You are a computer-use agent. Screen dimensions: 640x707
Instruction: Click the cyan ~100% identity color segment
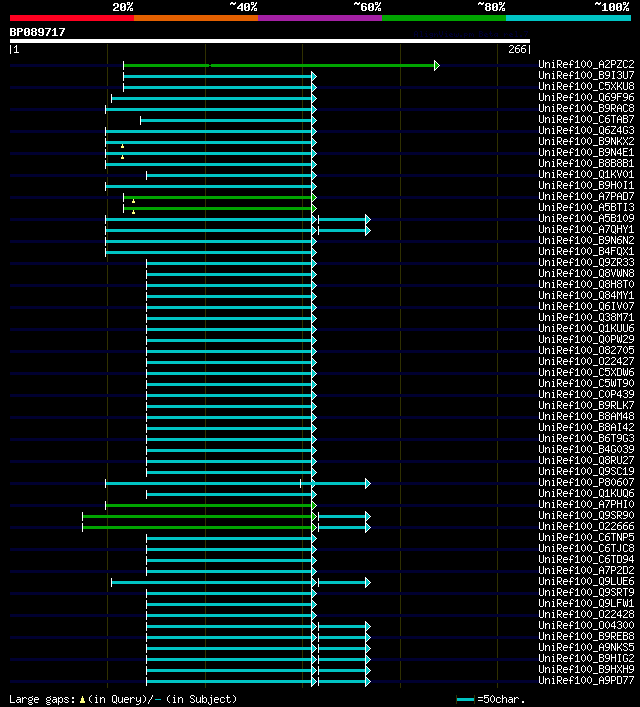coord(568,18)
